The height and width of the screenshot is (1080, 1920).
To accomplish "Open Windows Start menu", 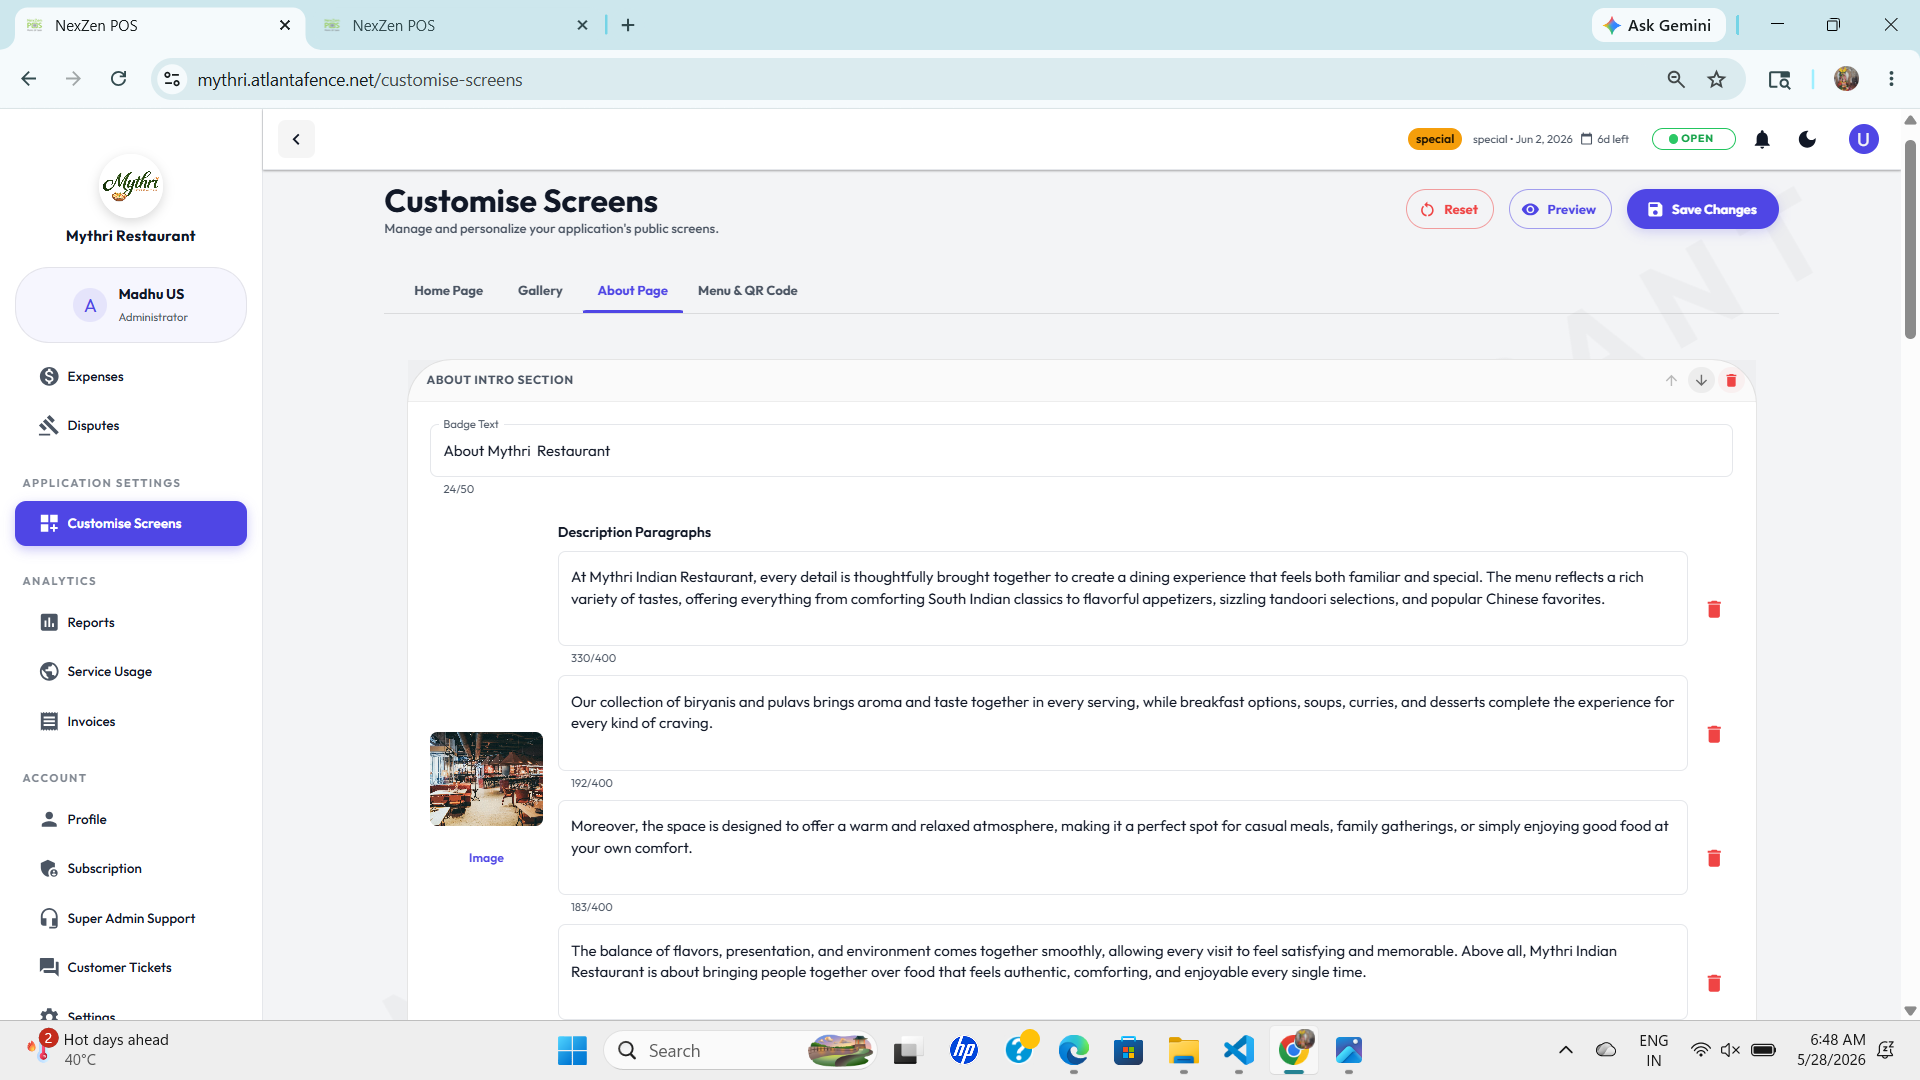I will tap(572, 1050).
